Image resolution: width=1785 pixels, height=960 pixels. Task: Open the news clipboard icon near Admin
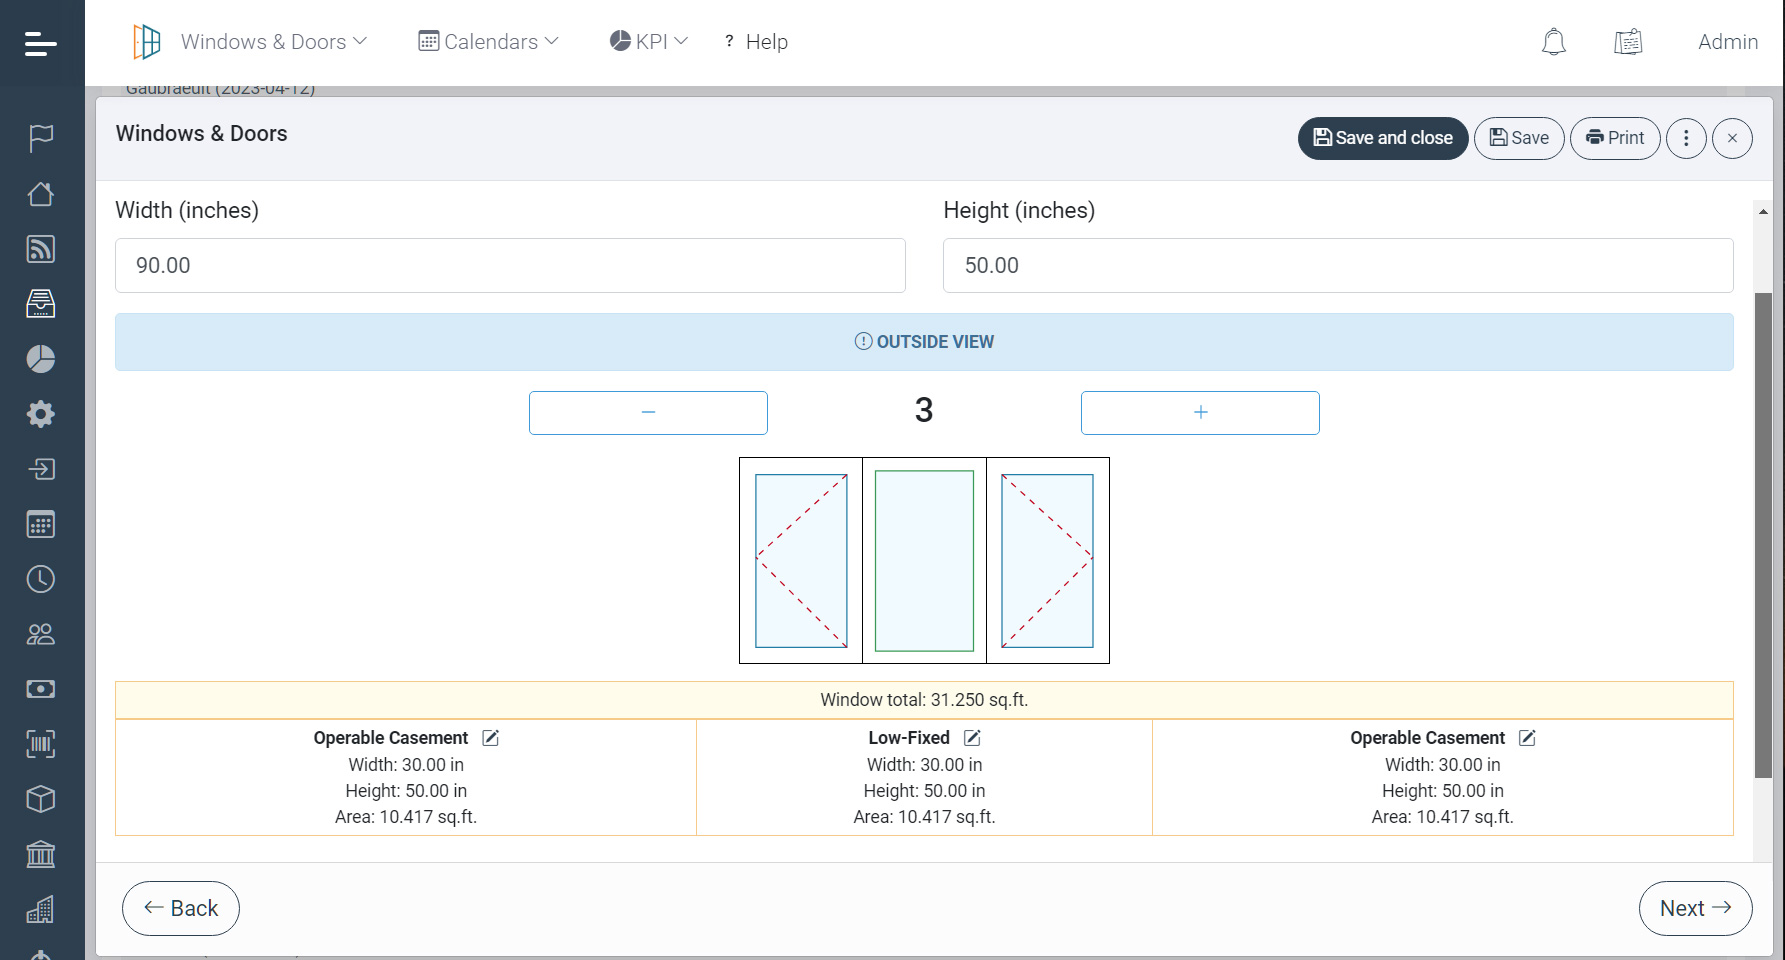coord(1628,42)
